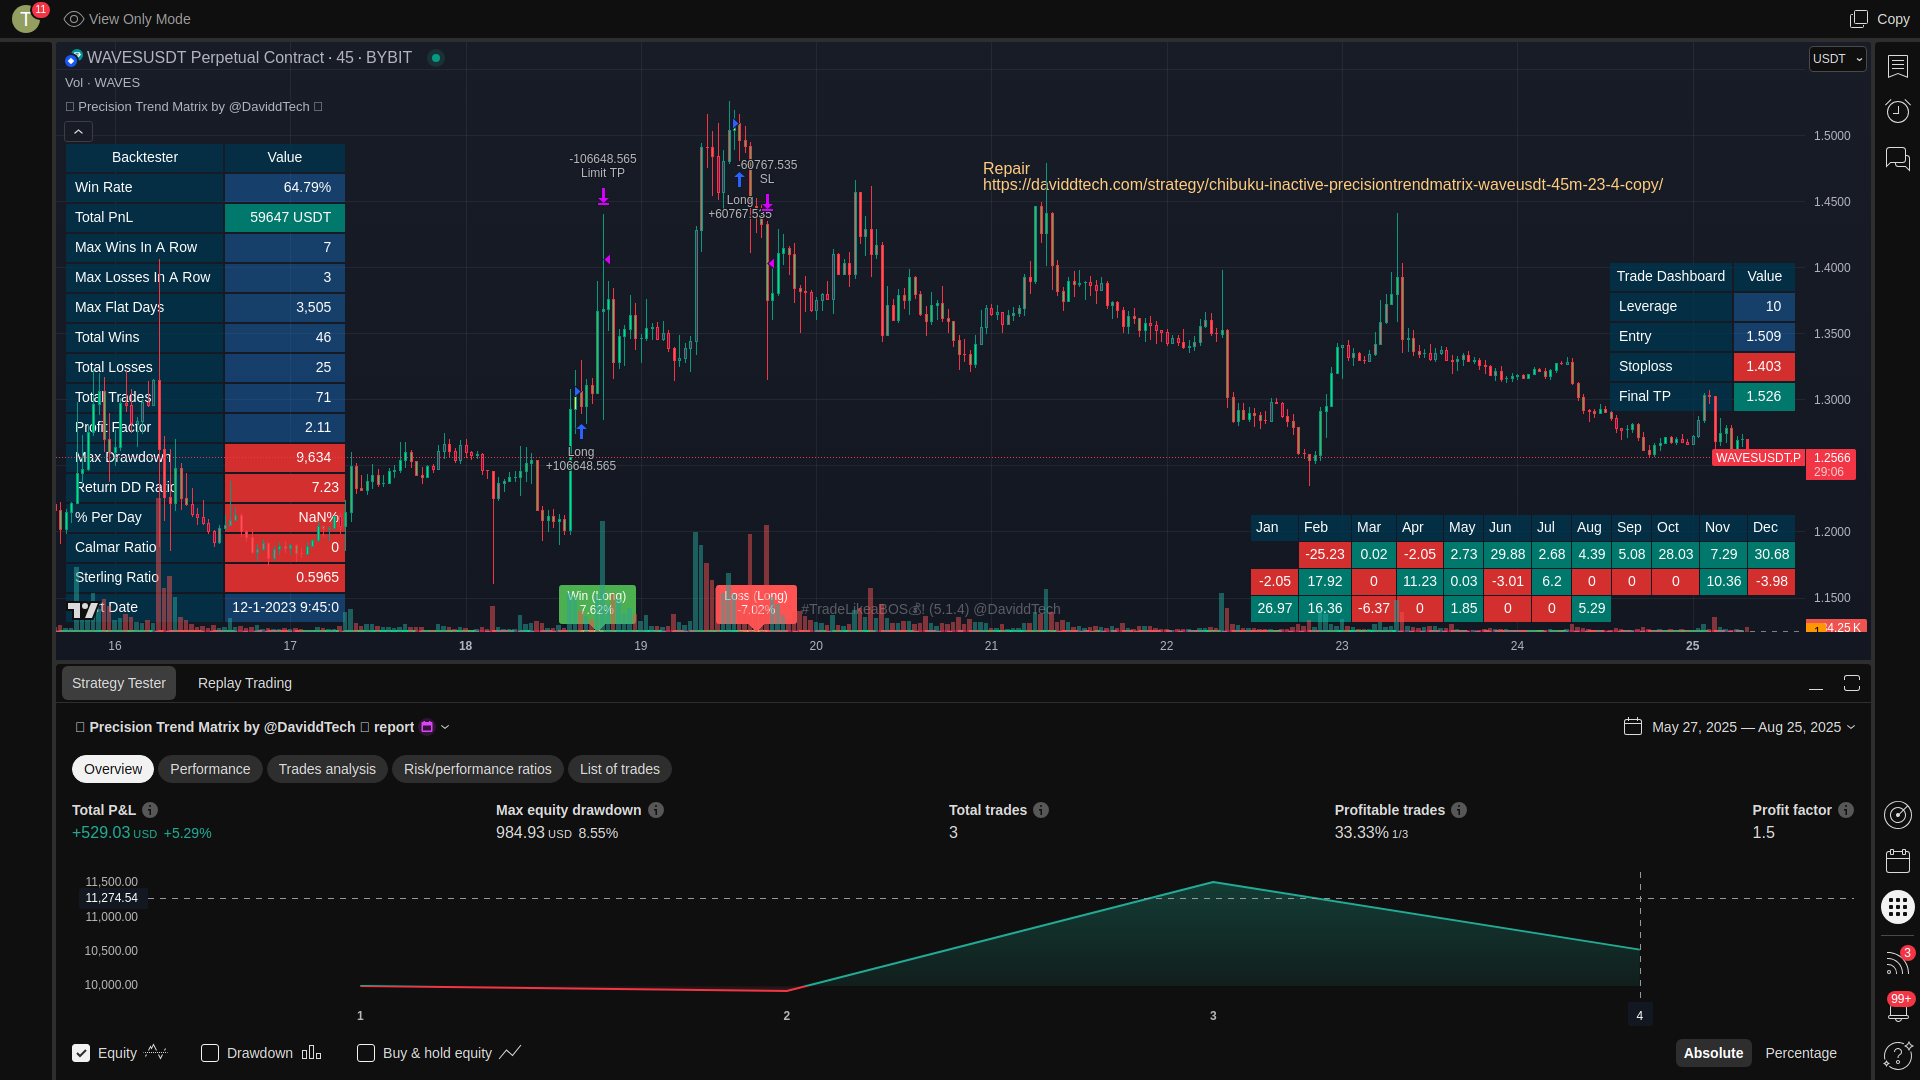Enable the Drawdown checkbox
Screen dimensions: 1920x1080
pos(210,1053)
